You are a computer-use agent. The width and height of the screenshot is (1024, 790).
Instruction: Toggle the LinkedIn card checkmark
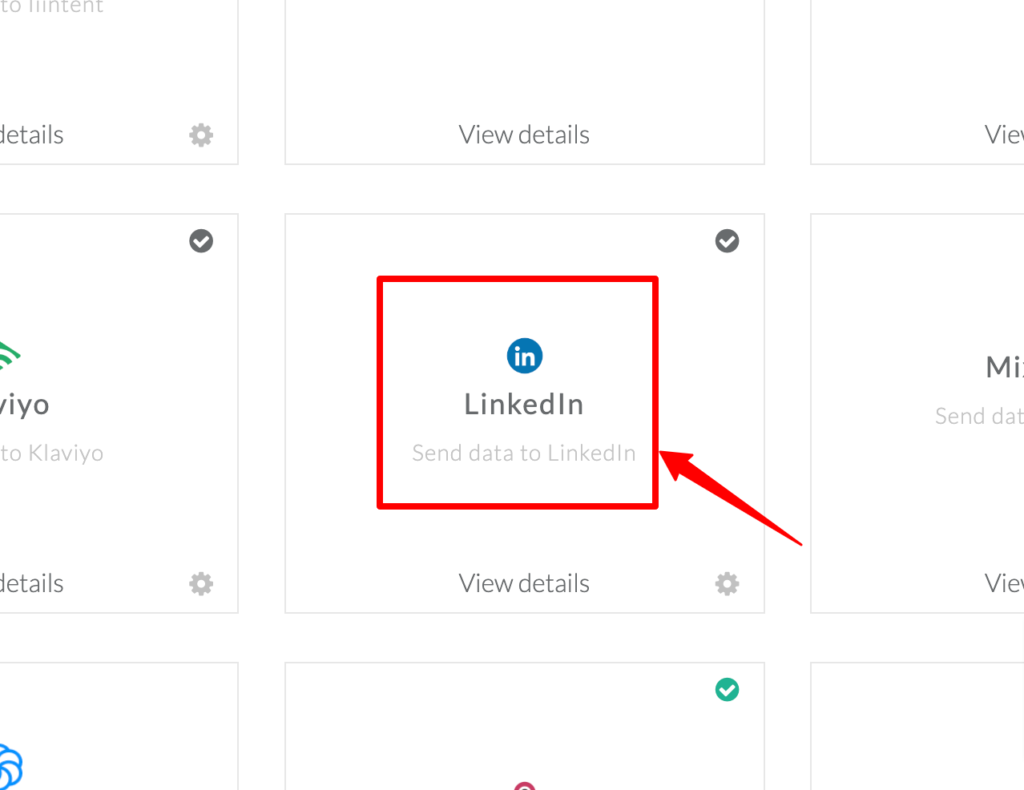click(x=727, y=241)
